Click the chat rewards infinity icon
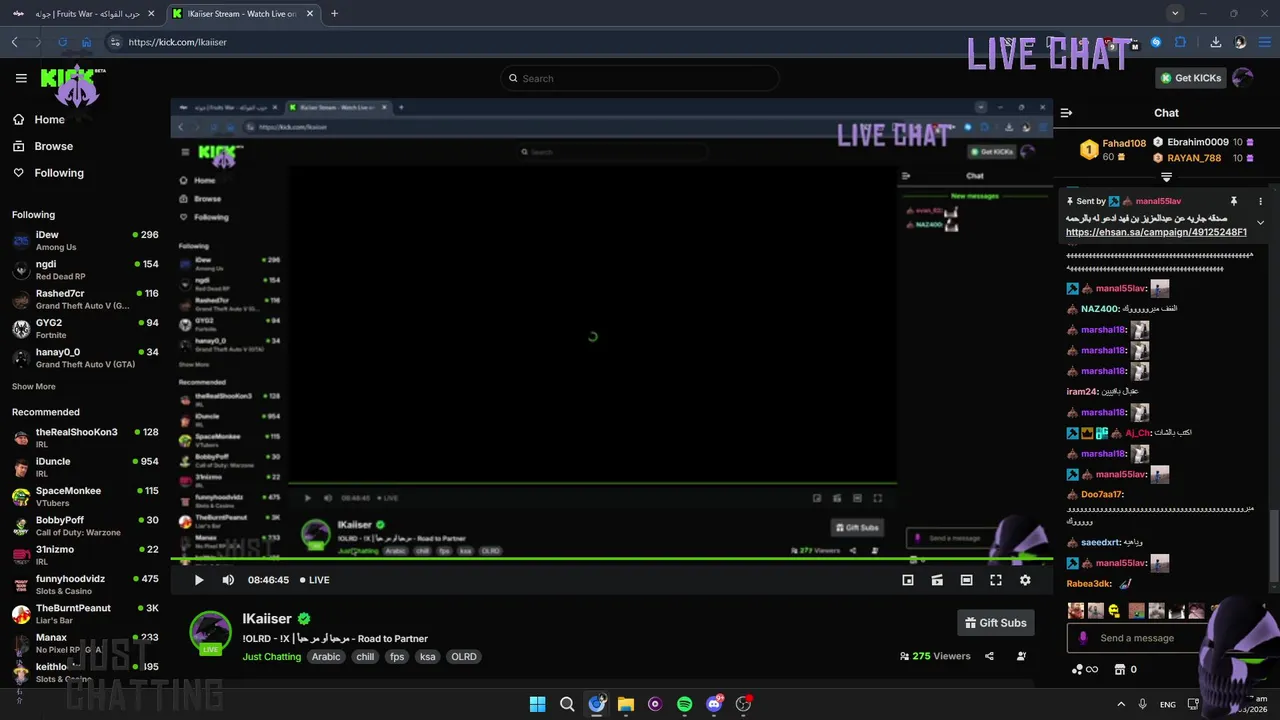 [1085, 669]
